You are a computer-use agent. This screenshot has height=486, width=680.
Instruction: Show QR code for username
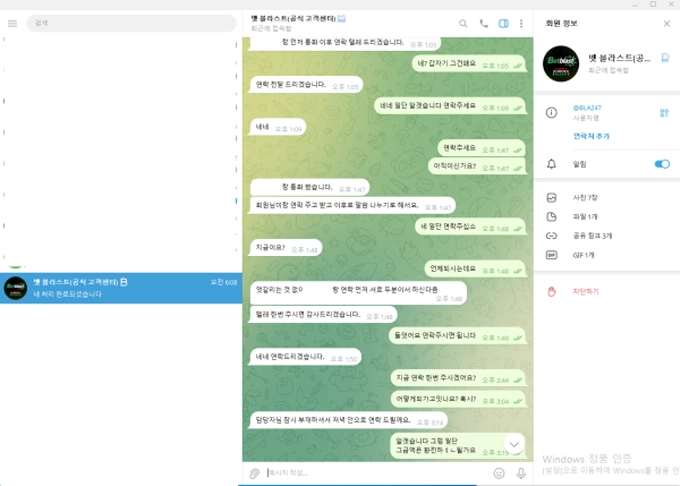tap(664, 113)
